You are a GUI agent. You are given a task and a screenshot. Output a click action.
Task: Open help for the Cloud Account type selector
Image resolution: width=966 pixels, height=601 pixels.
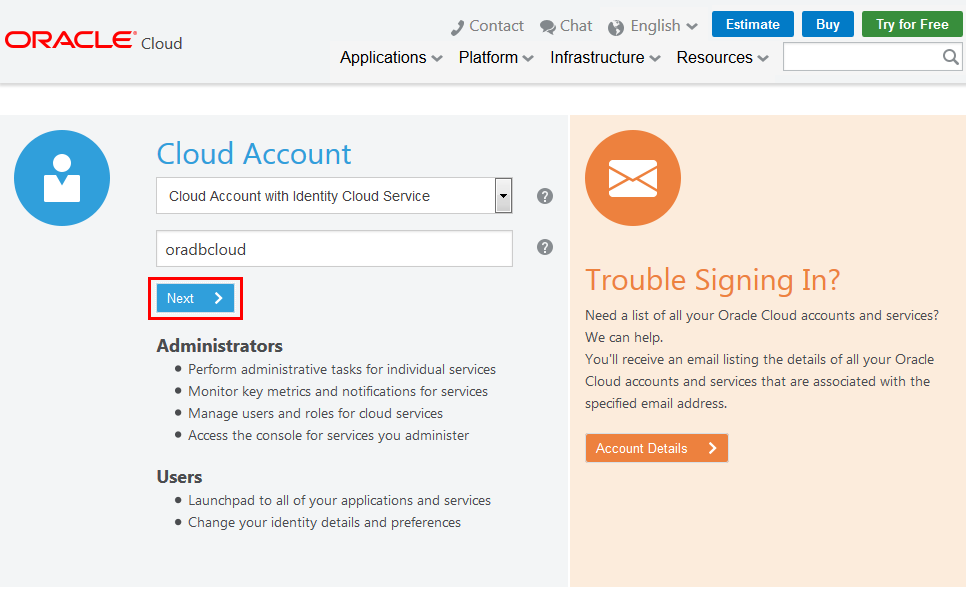click(x=544, y=196)
